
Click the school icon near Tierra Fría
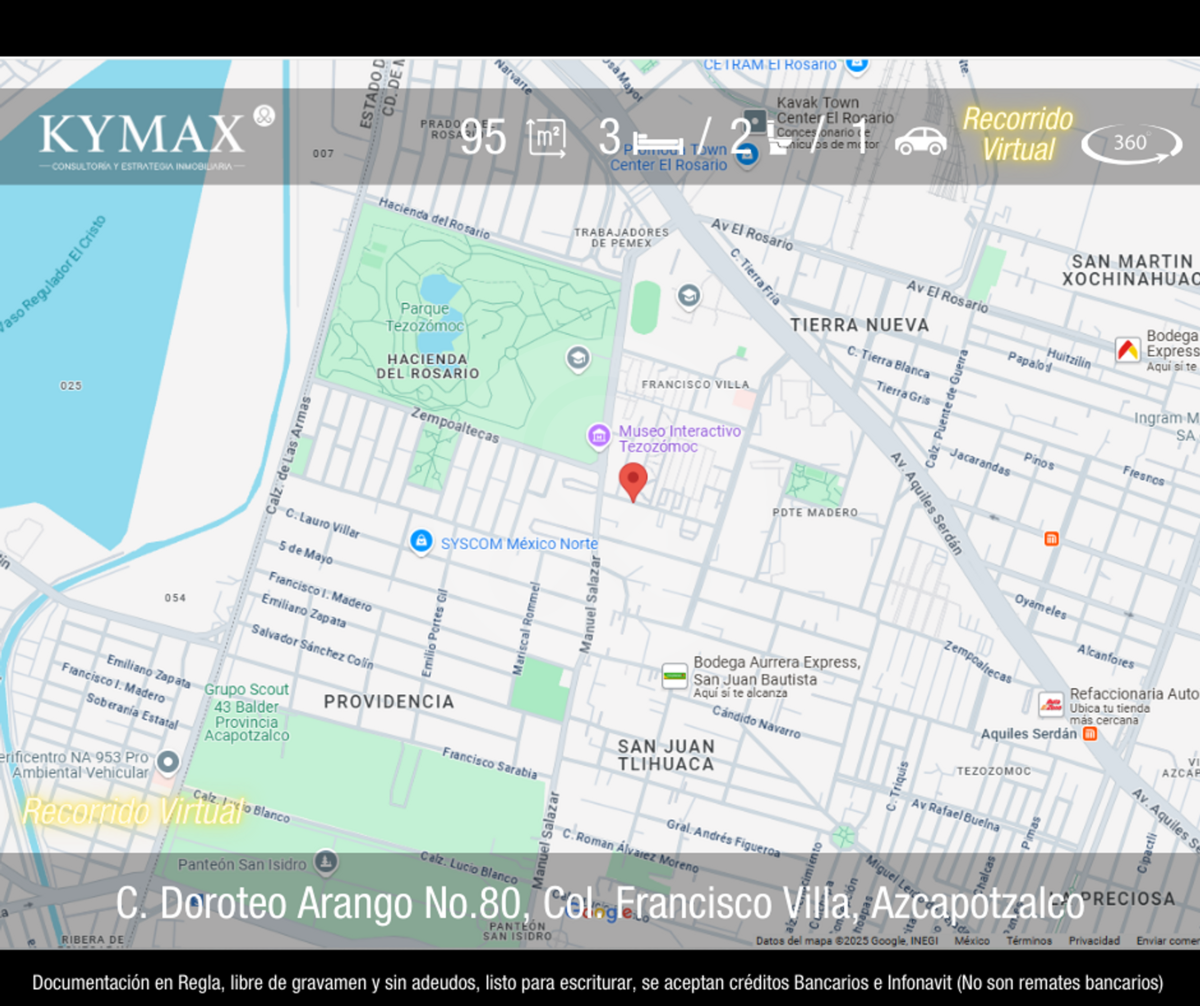[688, 295]
